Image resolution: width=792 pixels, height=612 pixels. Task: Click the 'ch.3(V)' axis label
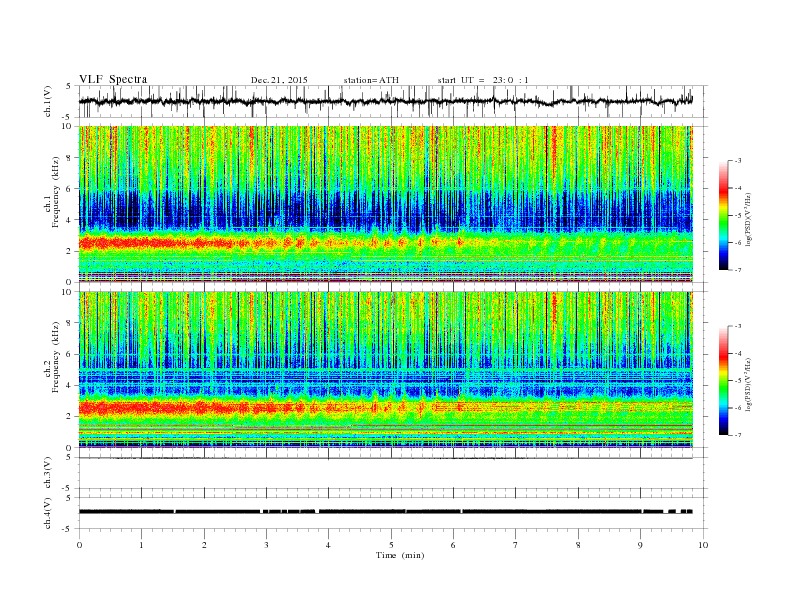(48, 473)
